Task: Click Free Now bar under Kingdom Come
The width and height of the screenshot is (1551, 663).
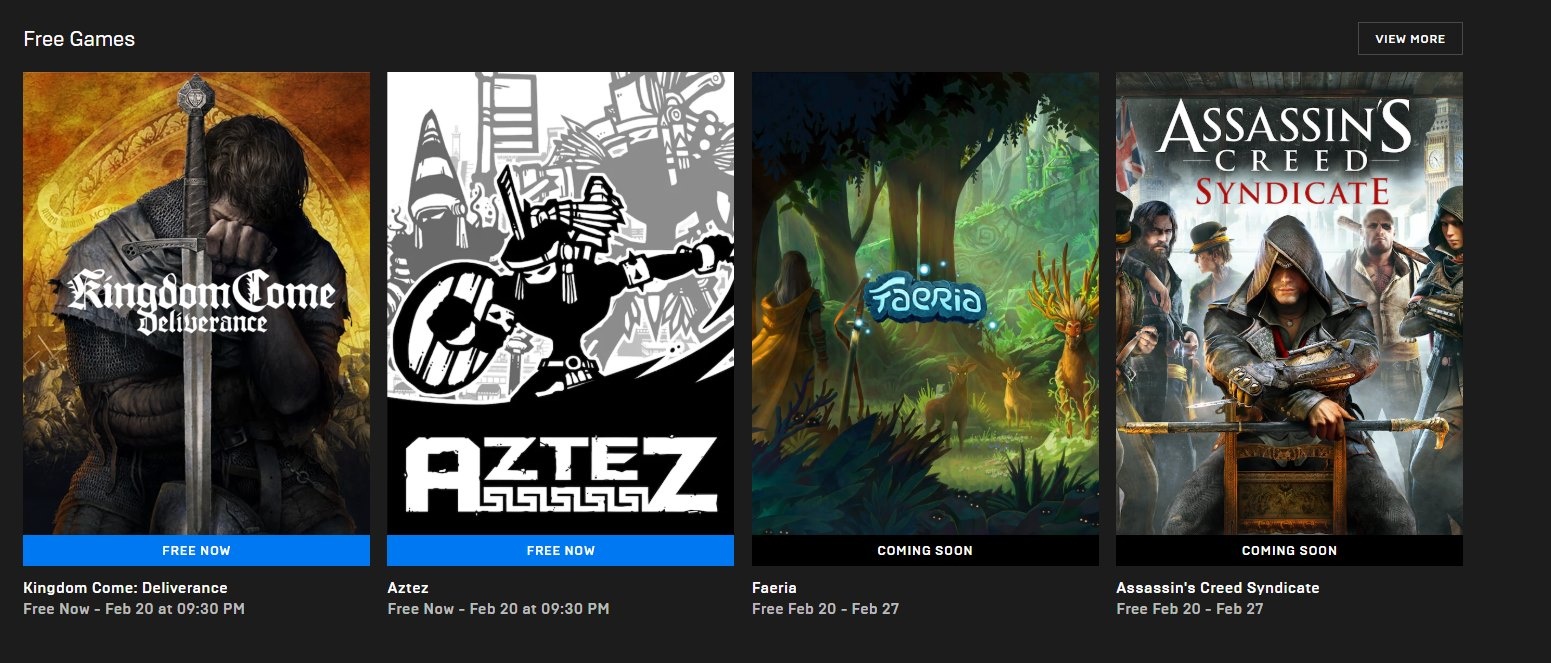Action: click(196, 550)
